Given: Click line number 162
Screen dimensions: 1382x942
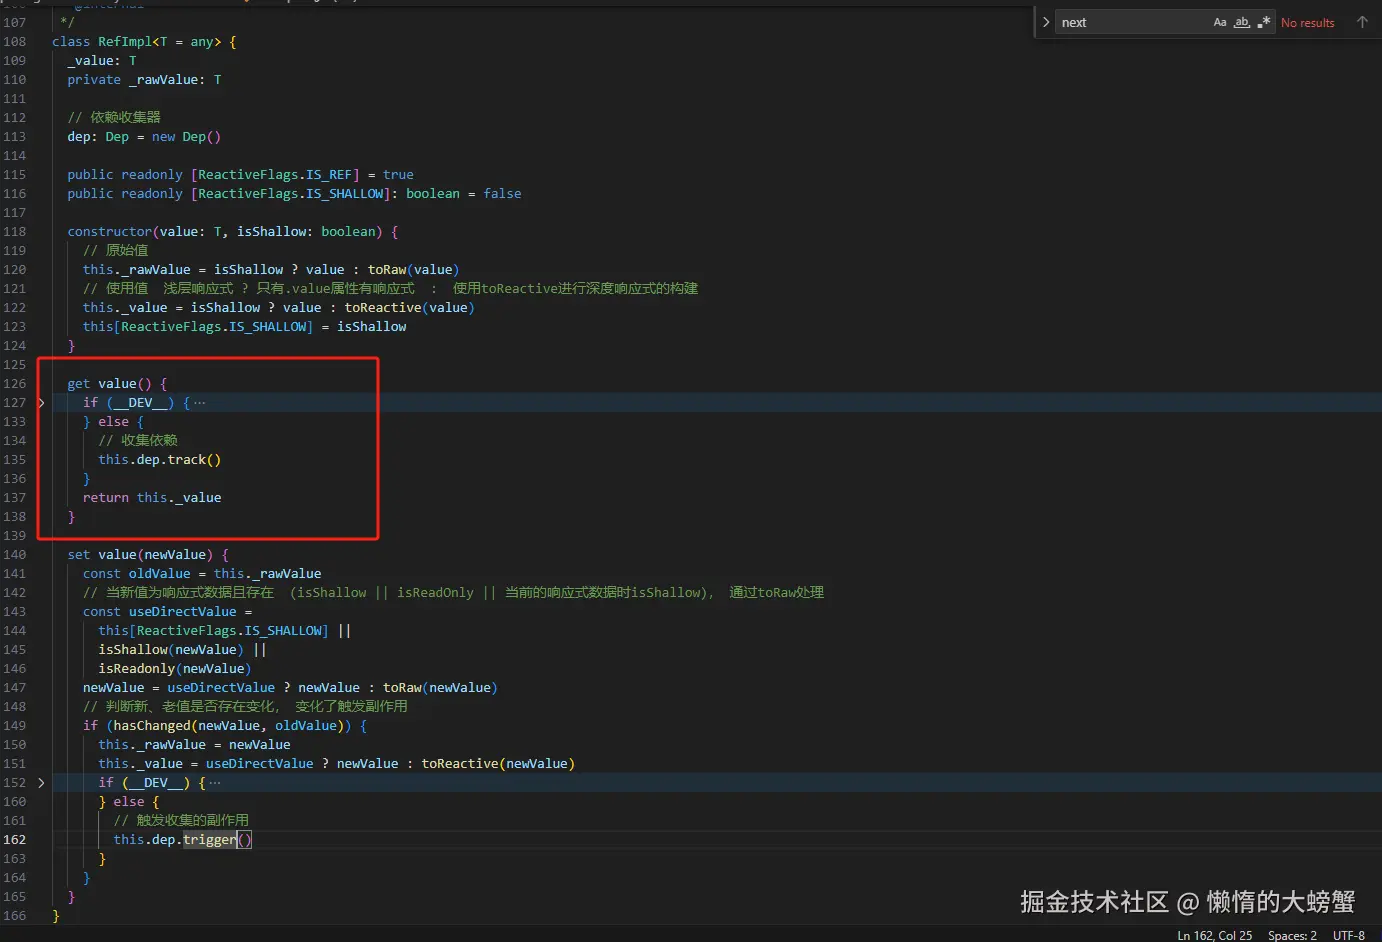Looking at the screenshot, I should [x=15, y=840].
